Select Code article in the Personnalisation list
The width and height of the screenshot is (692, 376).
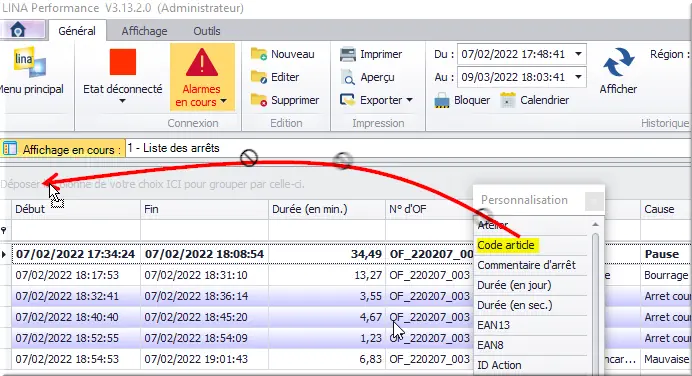click(531, 245)
